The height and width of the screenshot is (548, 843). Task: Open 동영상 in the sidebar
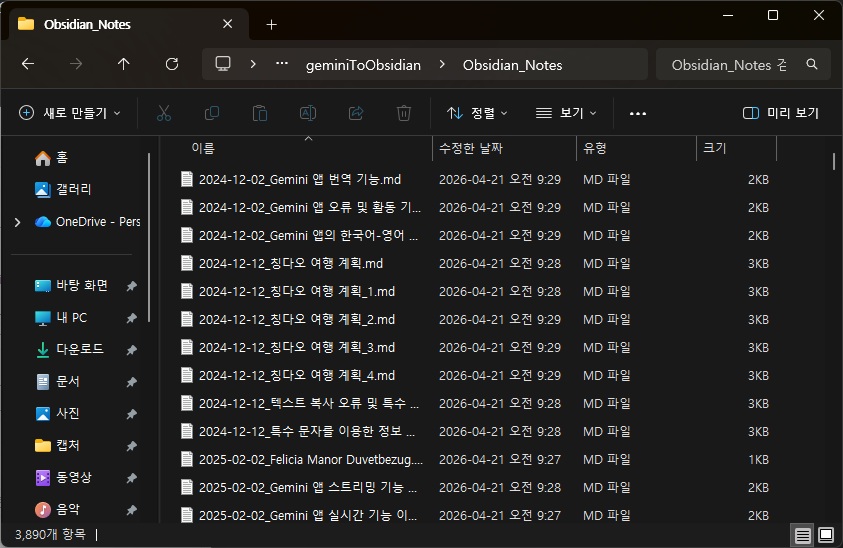pos(63,477)
